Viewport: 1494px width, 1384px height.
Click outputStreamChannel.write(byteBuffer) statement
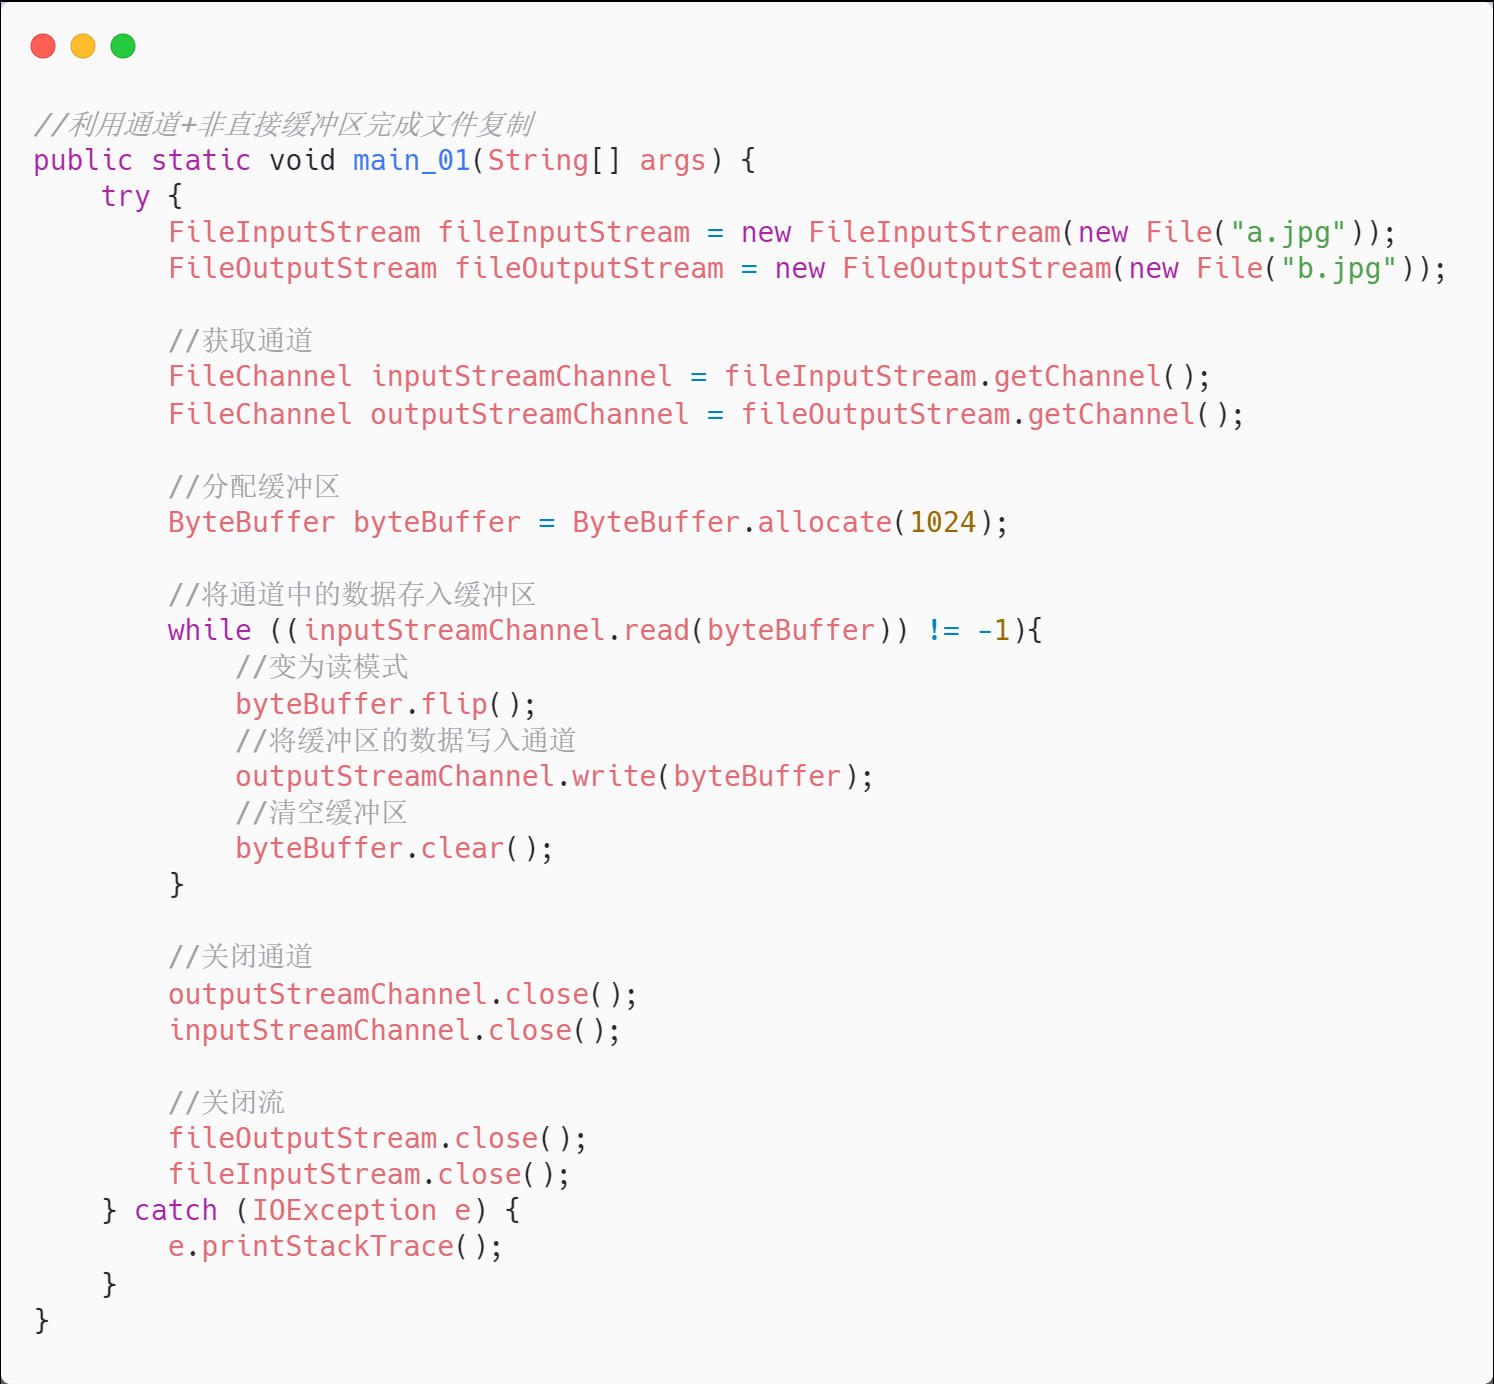coord(554,776)
